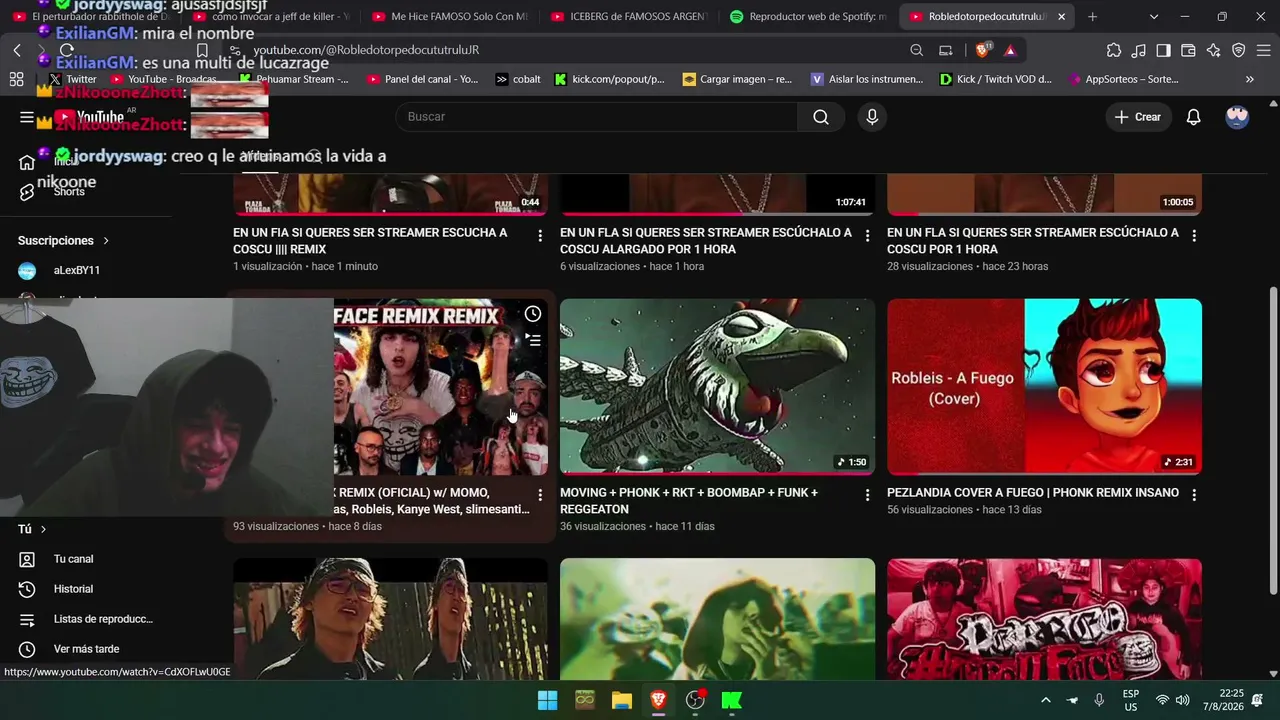
Task: Open the Brave Wallet icon
Action: click(1189, 50)
